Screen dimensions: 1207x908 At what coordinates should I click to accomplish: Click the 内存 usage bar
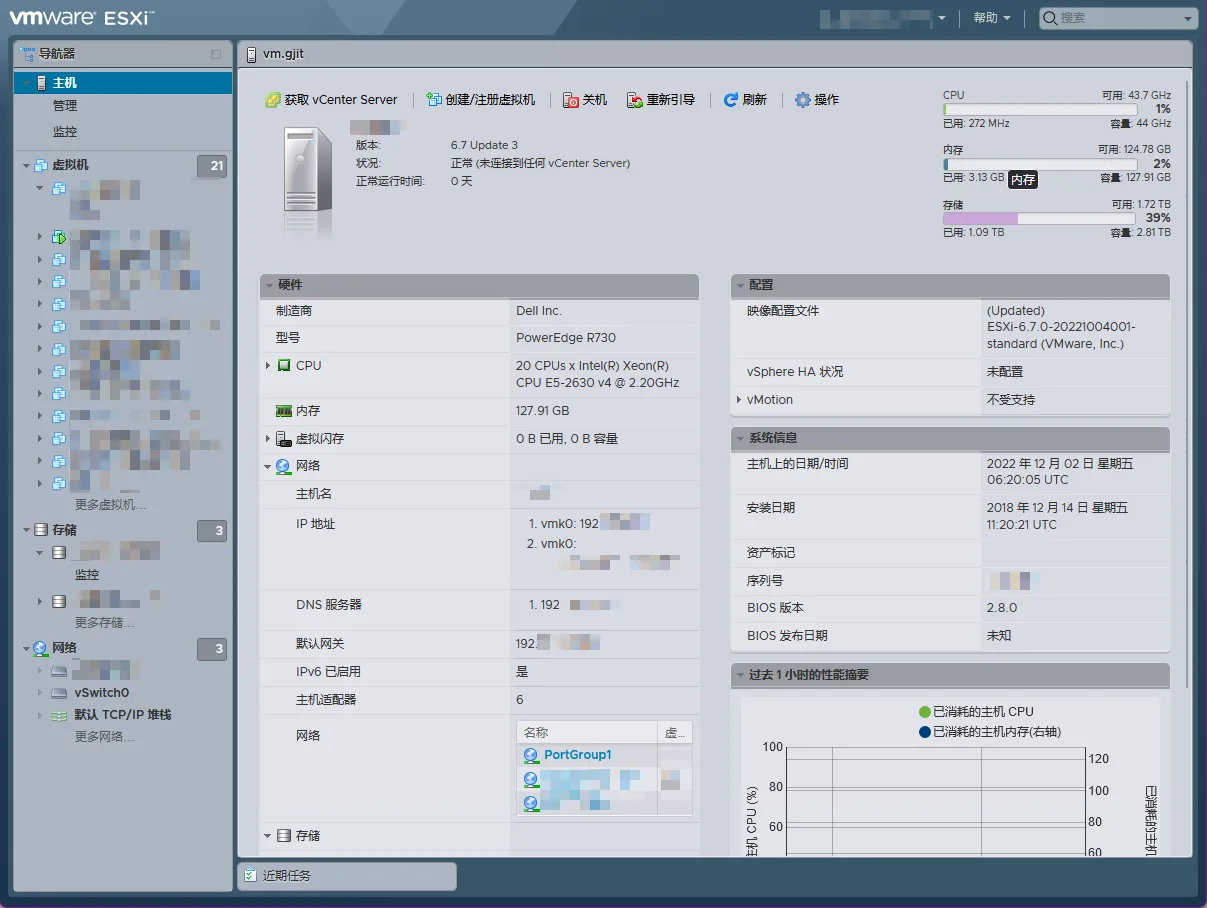(x=1040, y=164)
